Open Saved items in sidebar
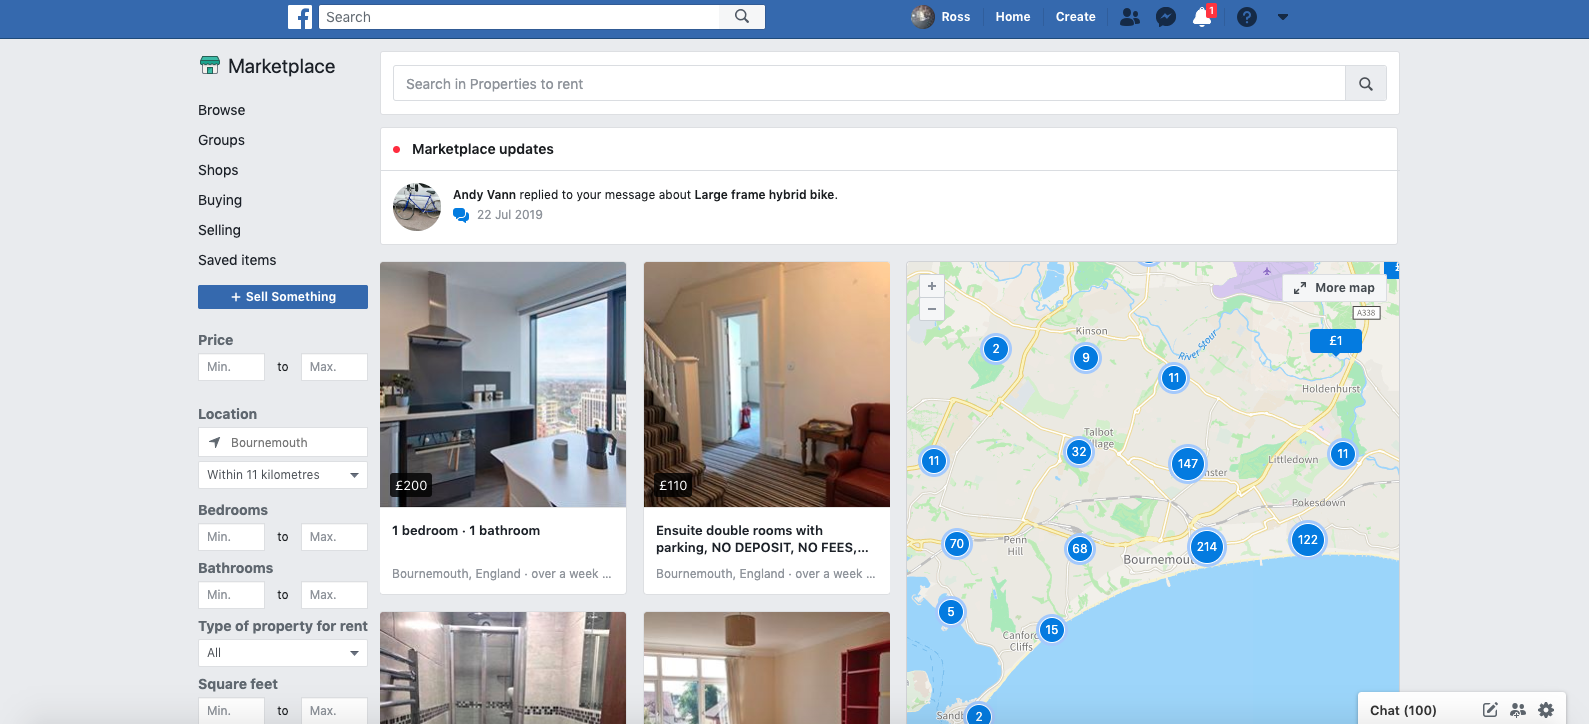1589x724 pixels. coord(237,260)
